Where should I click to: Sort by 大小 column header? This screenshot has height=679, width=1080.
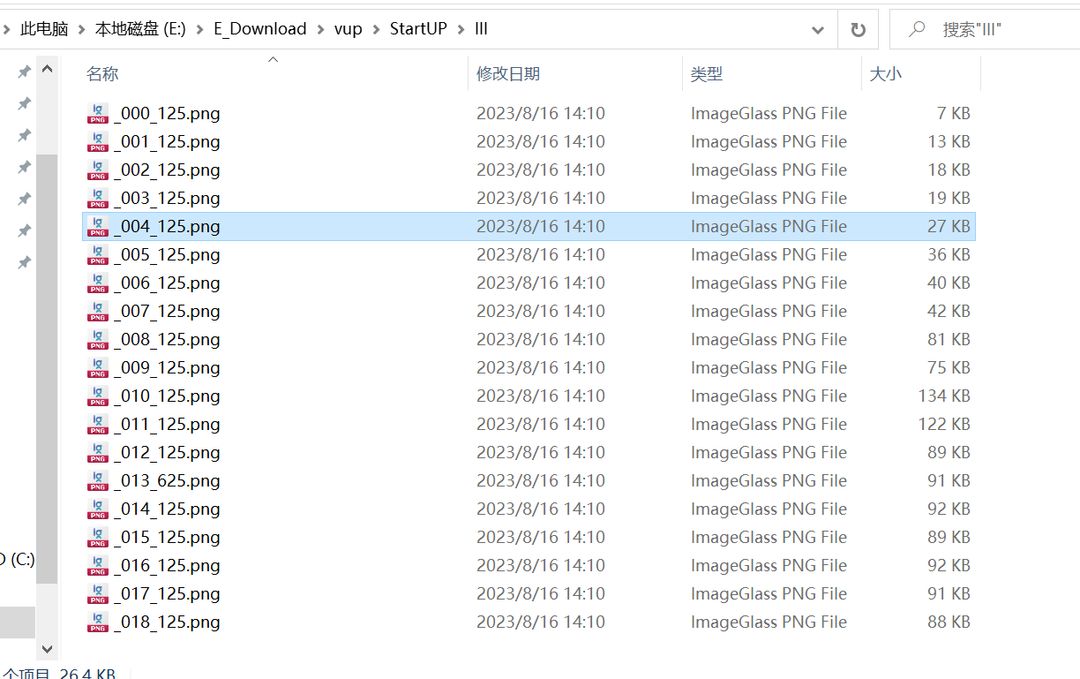pos(885,74)
